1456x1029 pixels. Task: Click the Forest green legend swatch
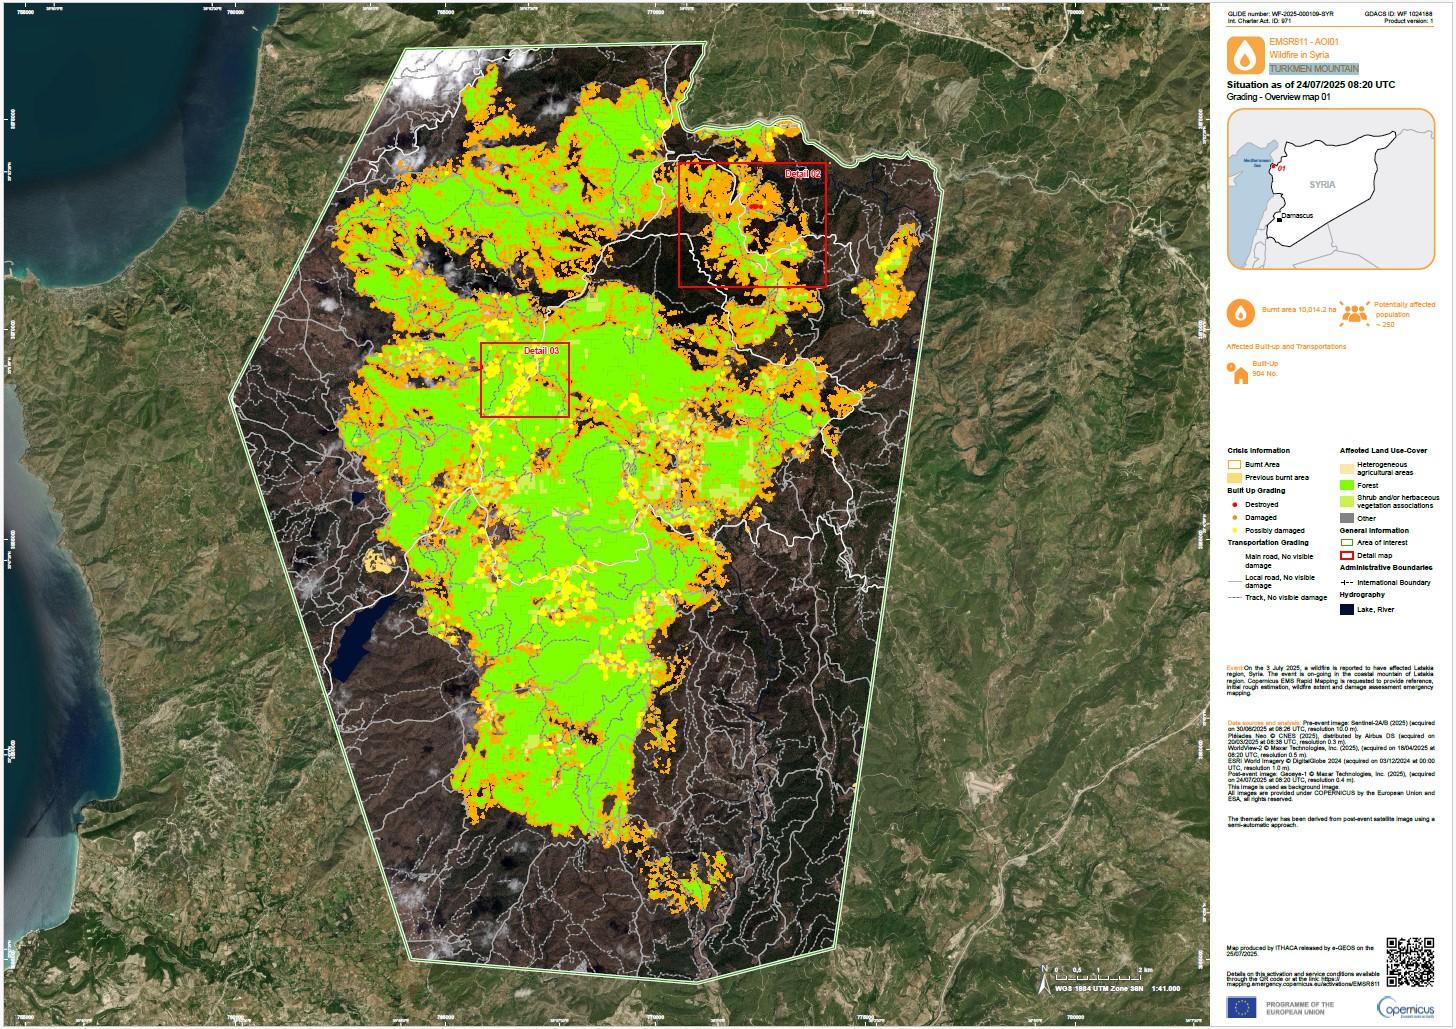pos(1346,486)
